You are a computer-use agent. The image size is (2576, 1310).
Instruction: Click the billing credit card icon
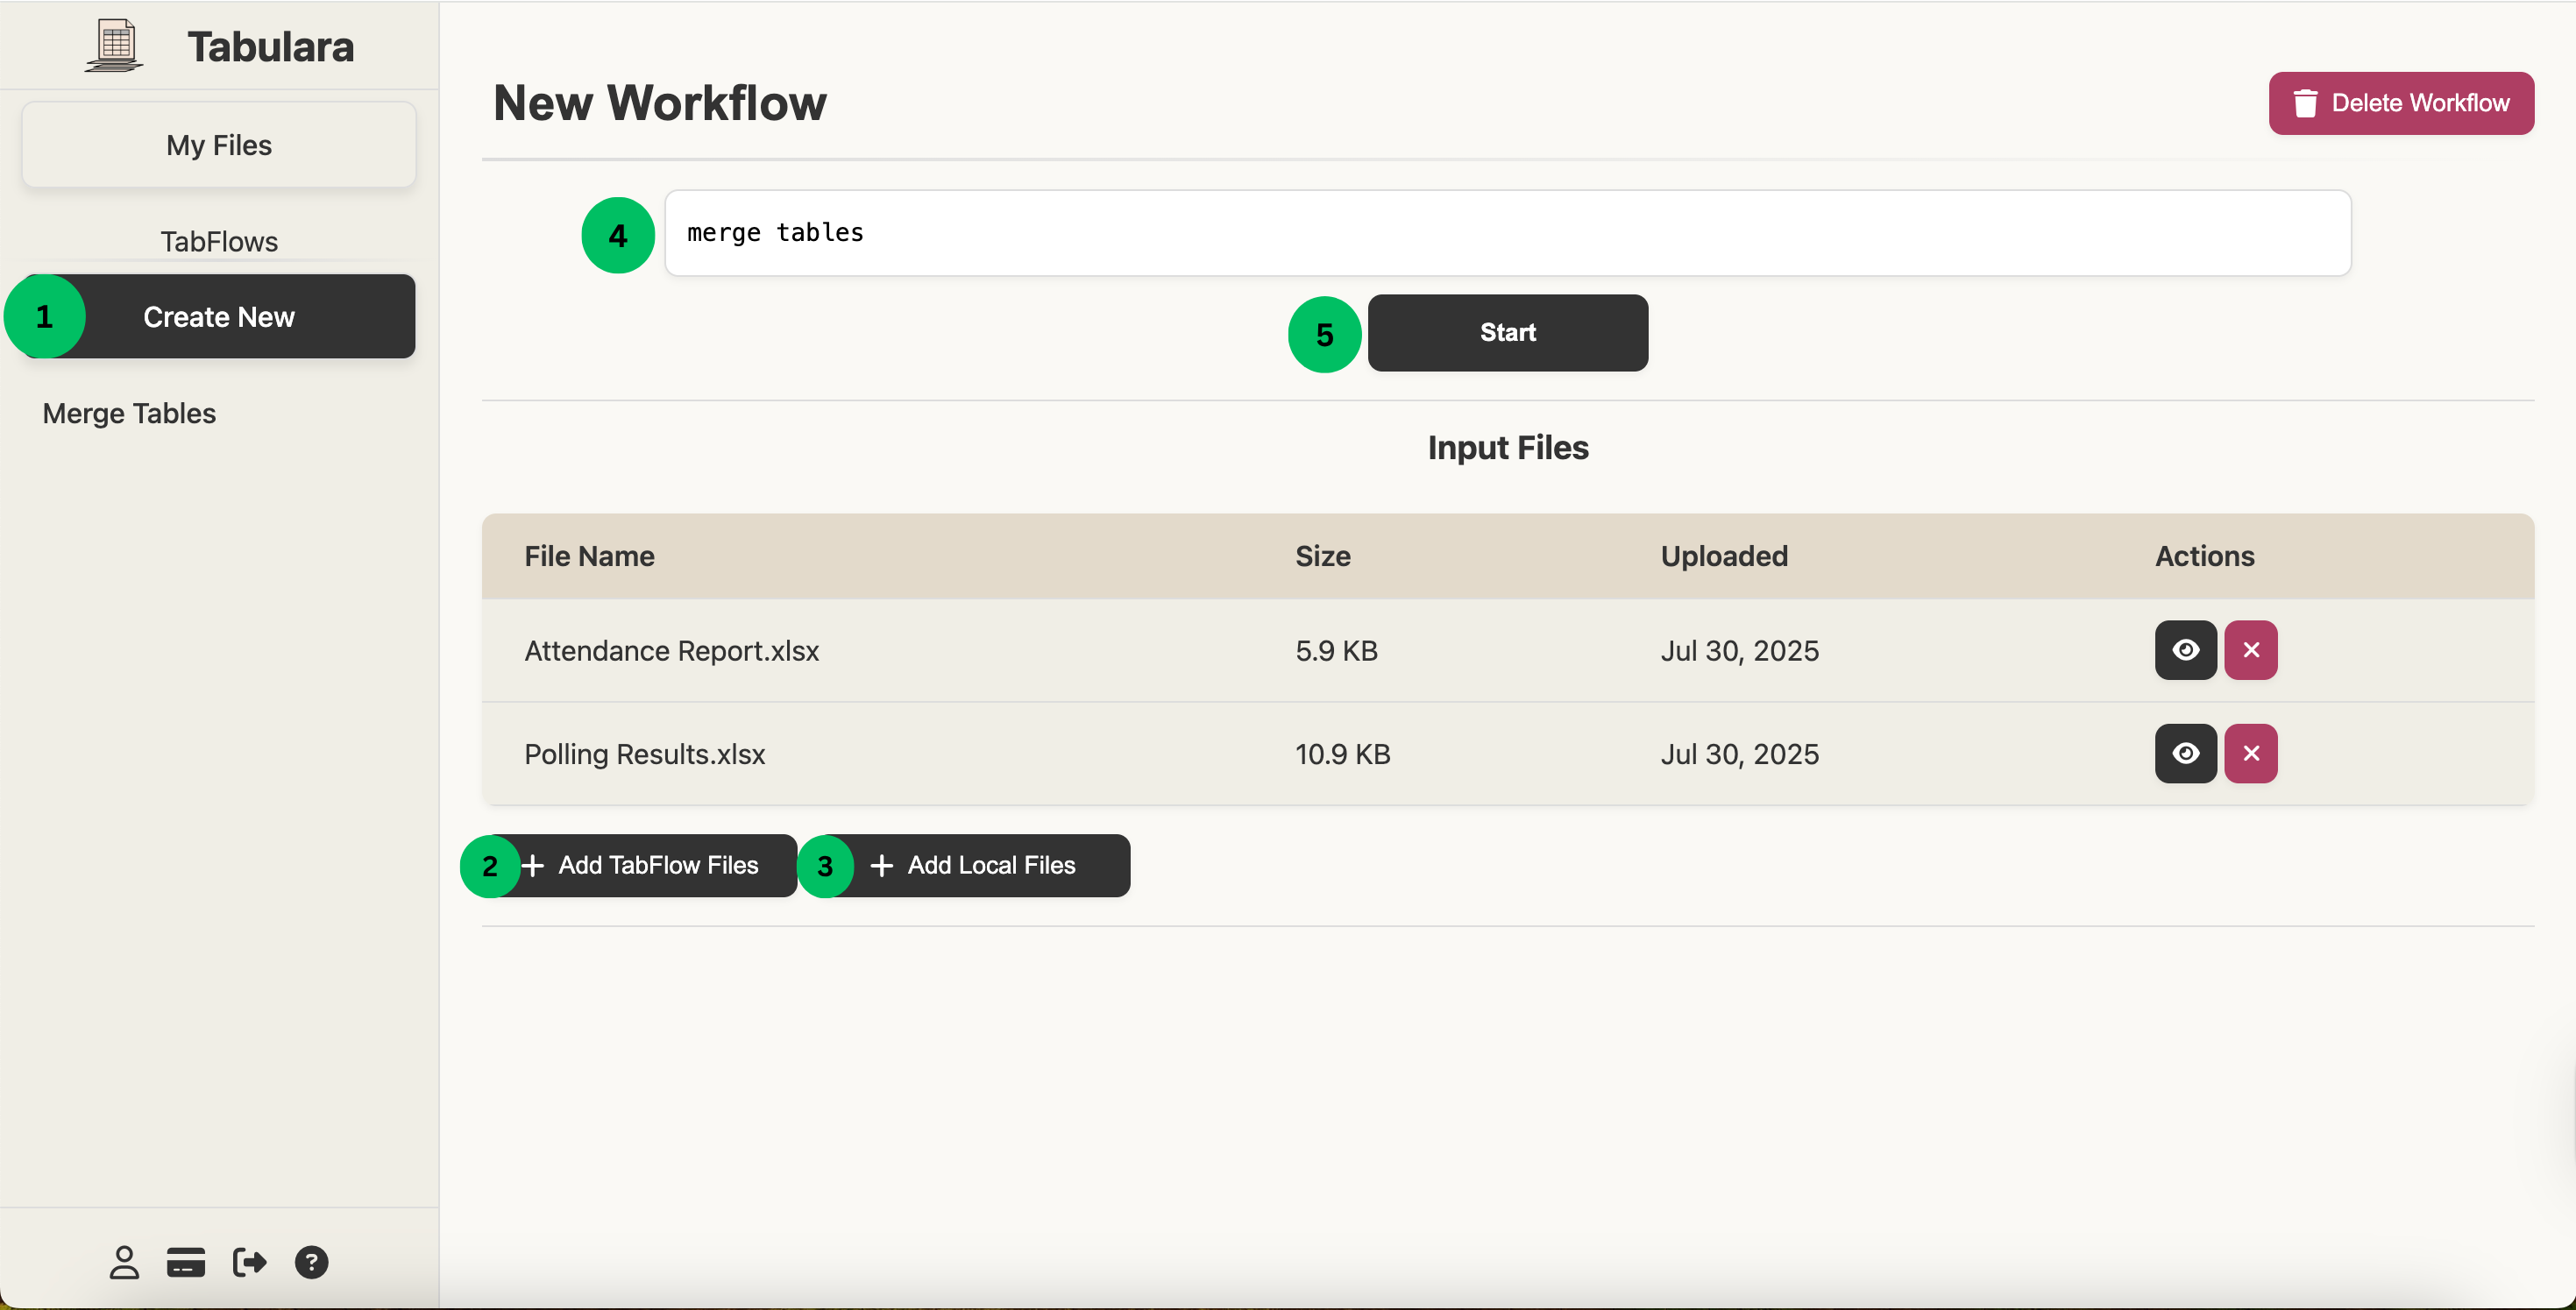coord(185,1262)
